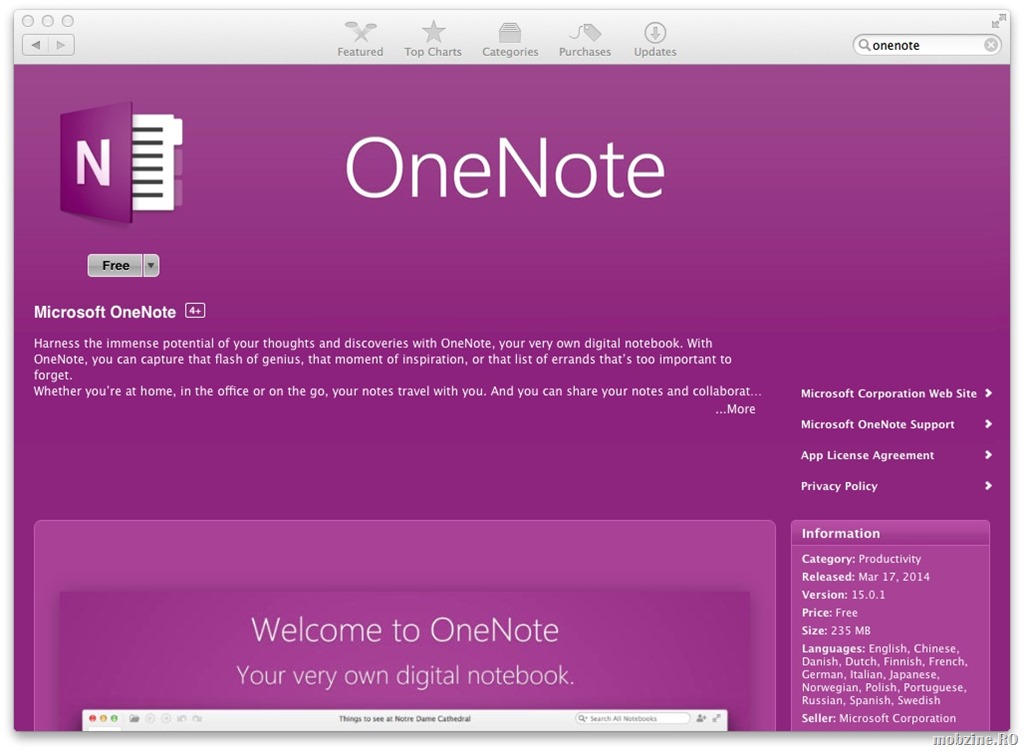Click the Free button to get OneNote
This screenshot has width=1024, height=751.
pyautogui.click(x=116, y=266)
